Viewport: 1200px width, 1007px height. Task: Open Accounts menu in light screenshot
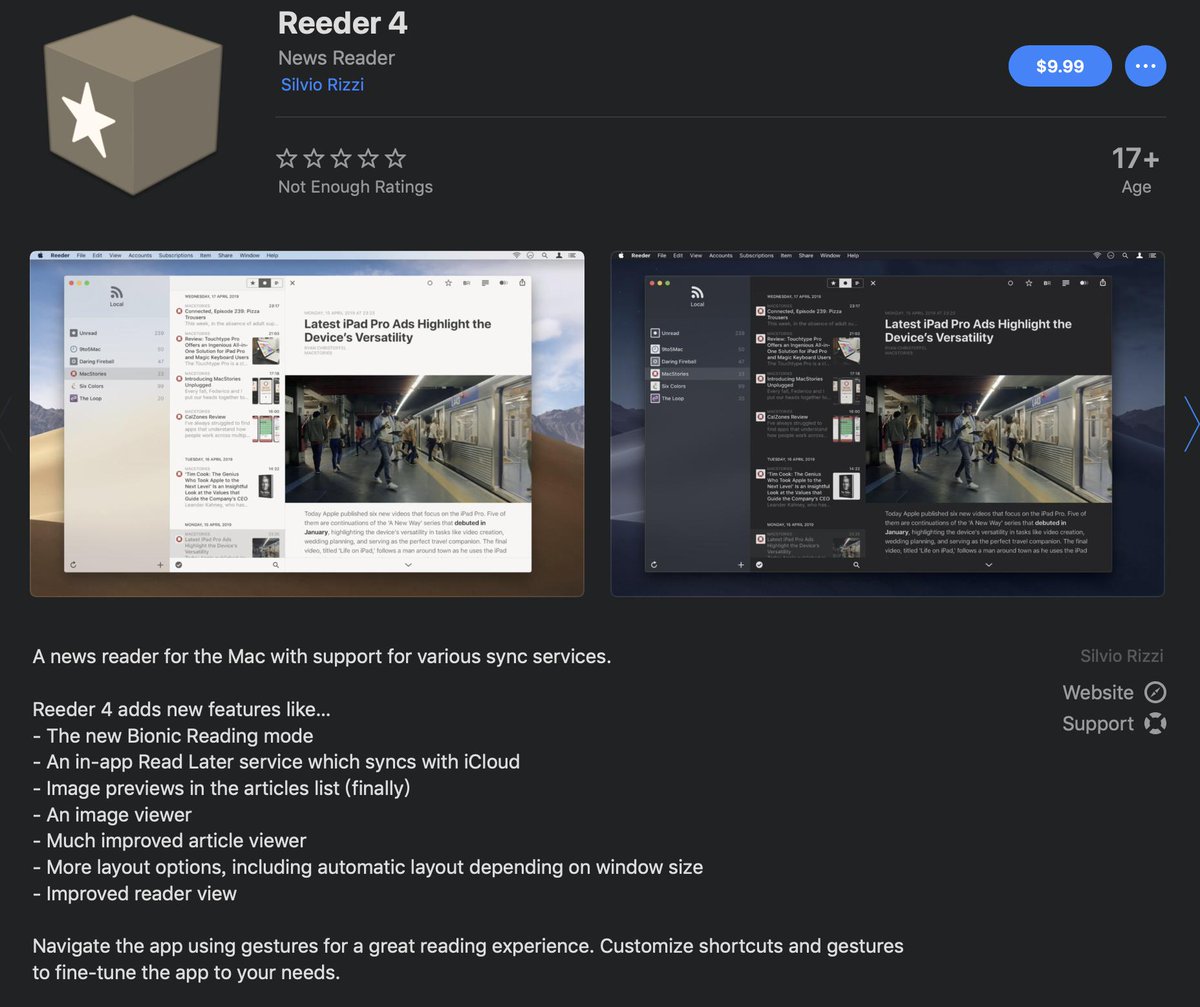click(140, 255)
